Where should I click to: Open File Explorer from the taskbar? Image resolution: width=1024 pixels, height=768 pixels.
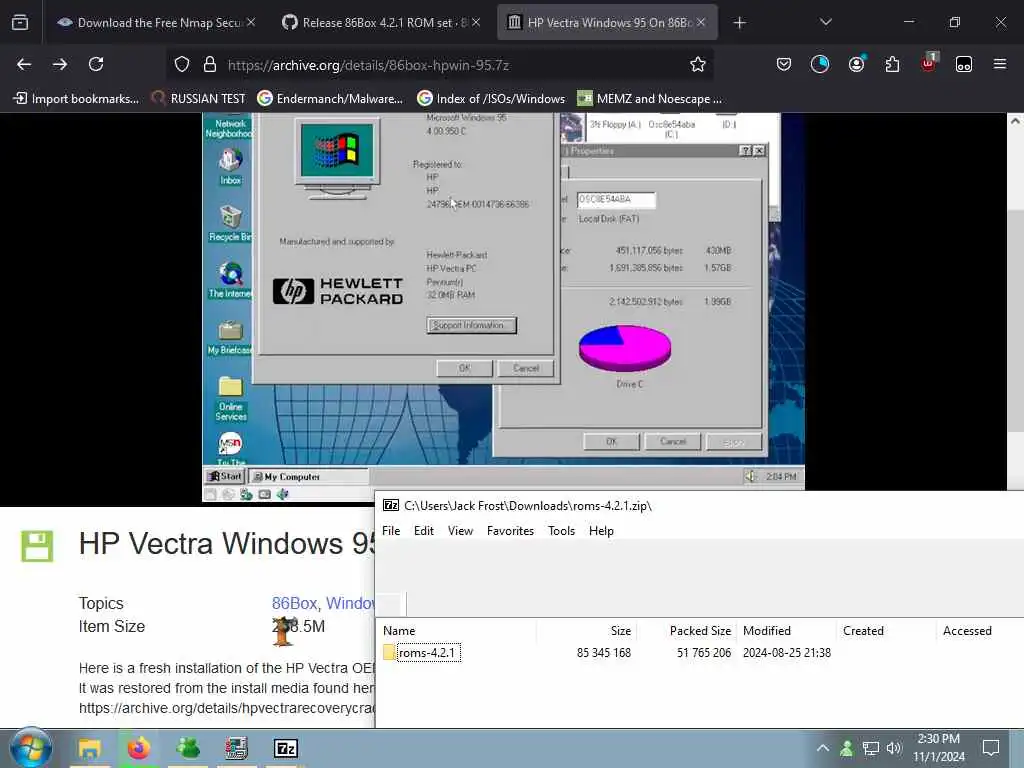pyautogui.click(x=89, y=749)
